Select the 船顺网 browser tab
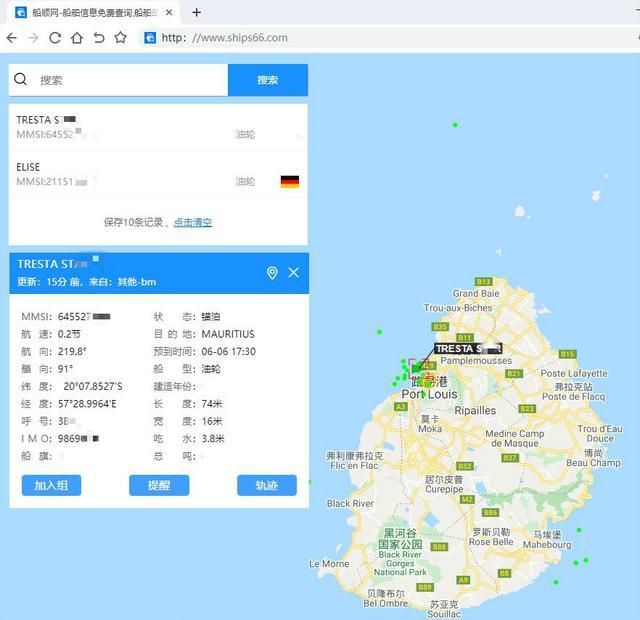 [93, 13]
